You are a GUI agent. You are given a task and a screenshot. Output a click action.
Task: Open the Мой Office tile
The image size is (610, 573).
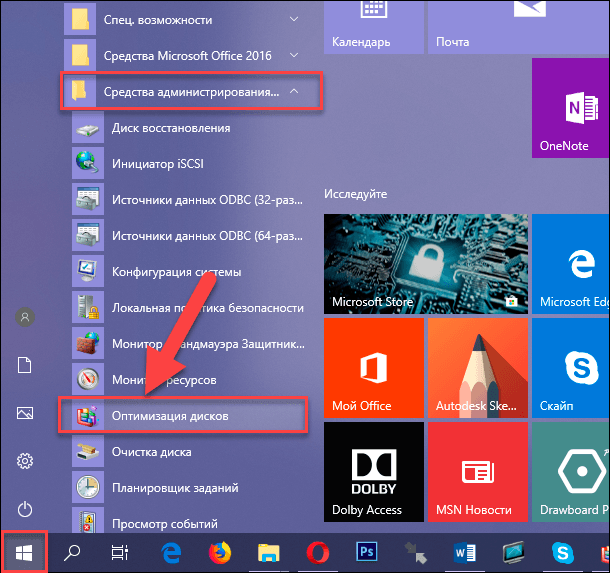click(374, 368)
